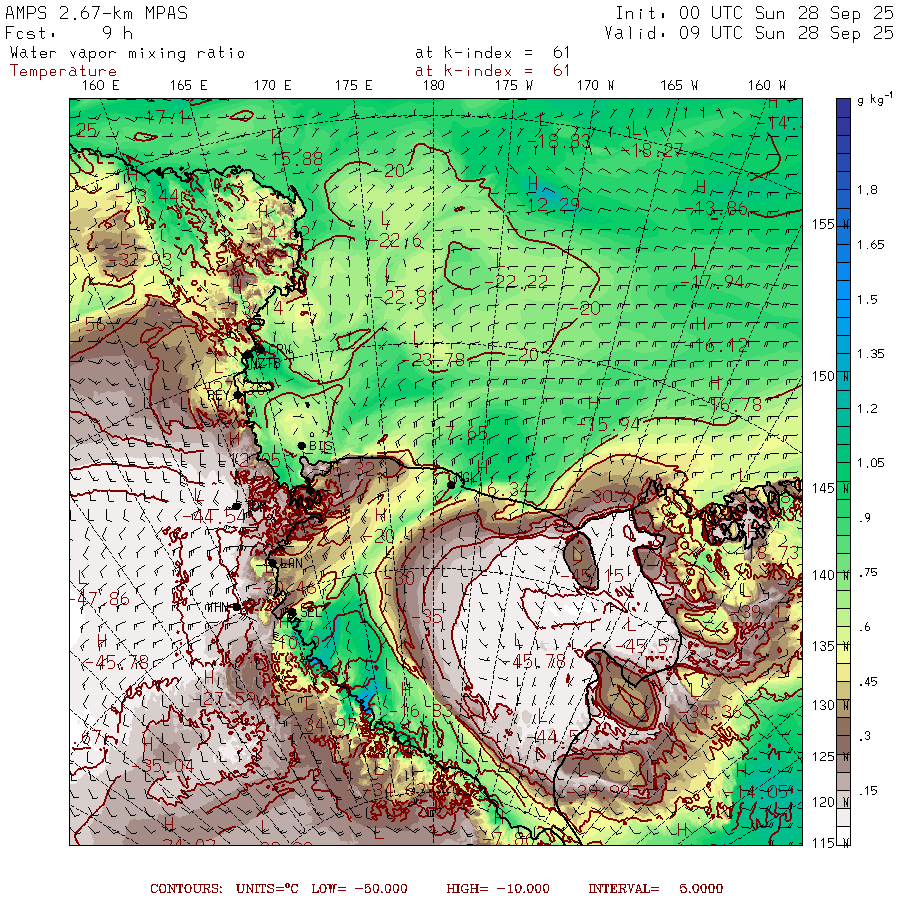
Task: Click the '.75' colorbar value
Action: [x=868, y=572]
